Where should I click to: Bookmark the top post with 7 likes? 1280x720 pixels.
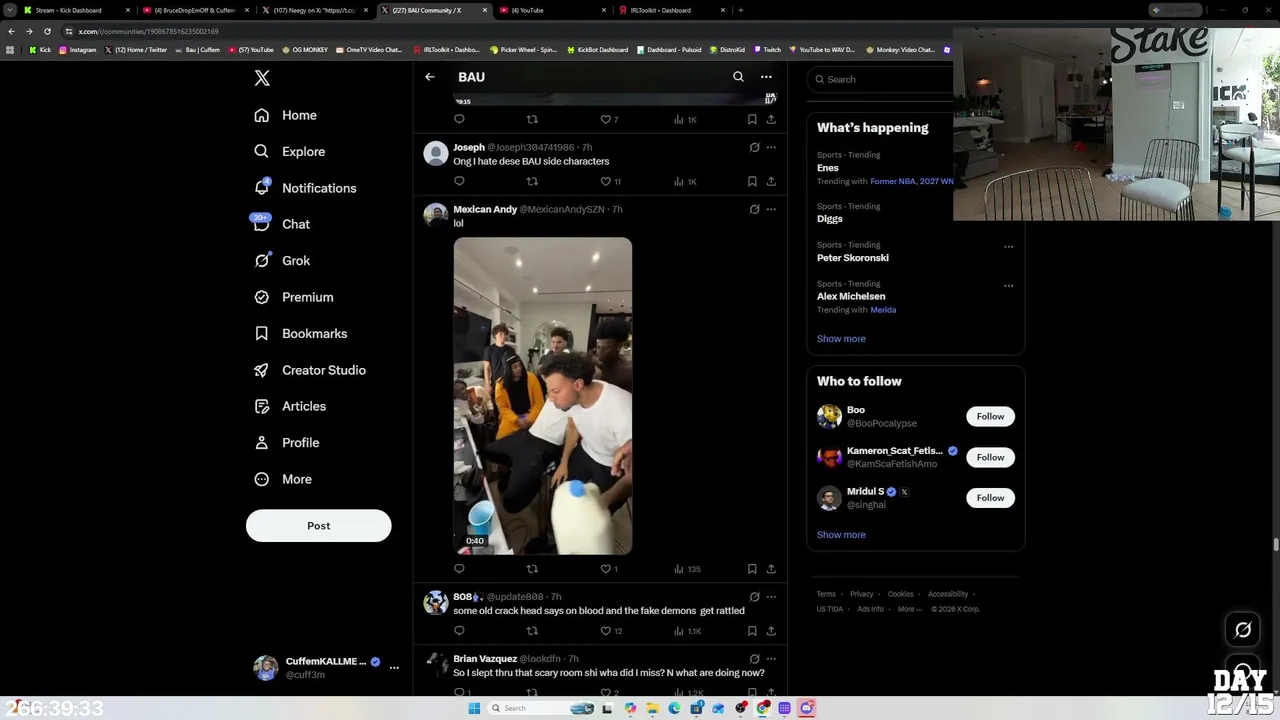coord(752,119)
